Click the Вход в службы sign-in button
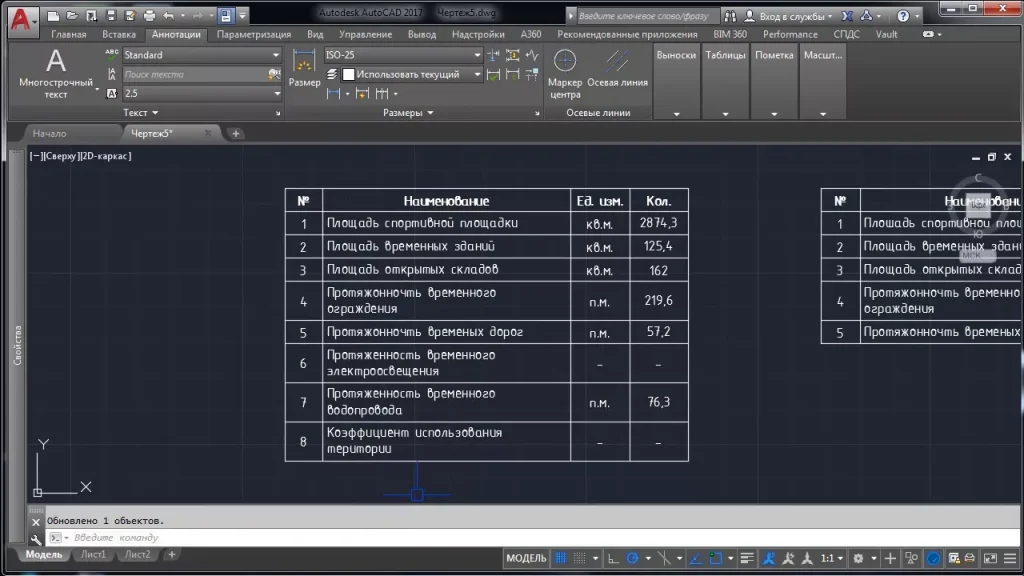 [792, 17]
